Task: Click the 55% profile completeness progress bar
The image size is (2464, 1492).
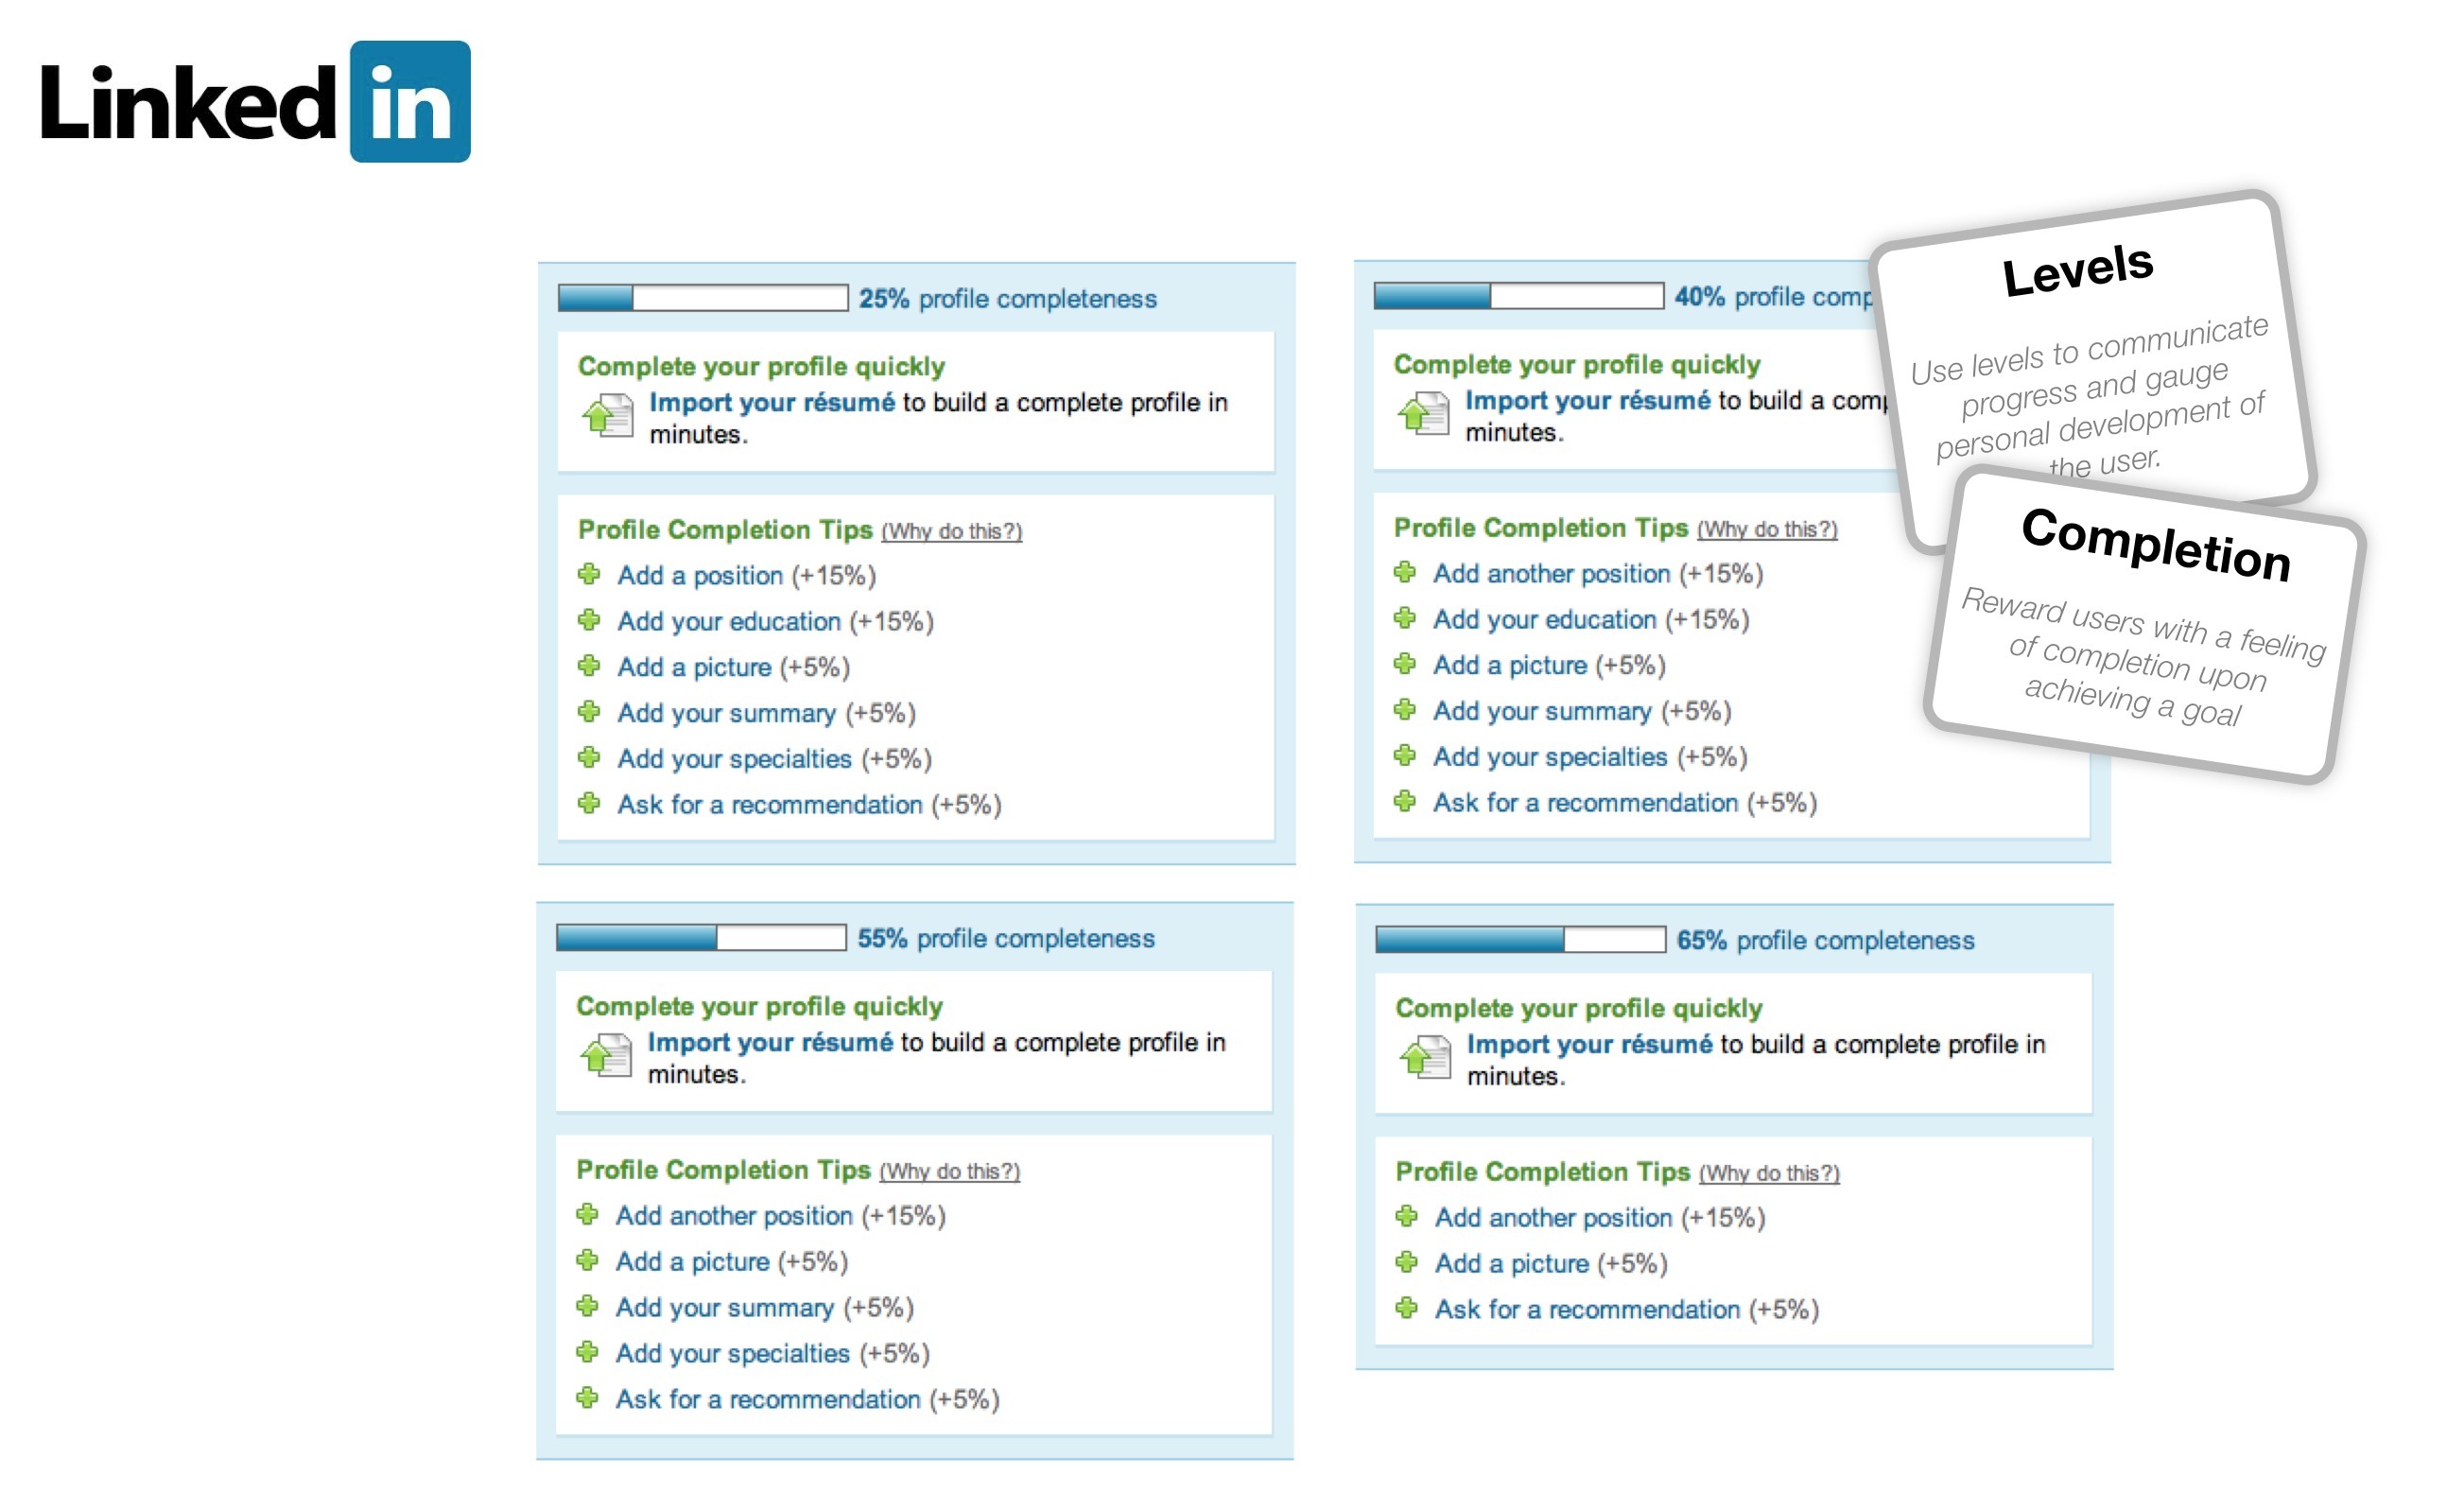Action: 701,938
